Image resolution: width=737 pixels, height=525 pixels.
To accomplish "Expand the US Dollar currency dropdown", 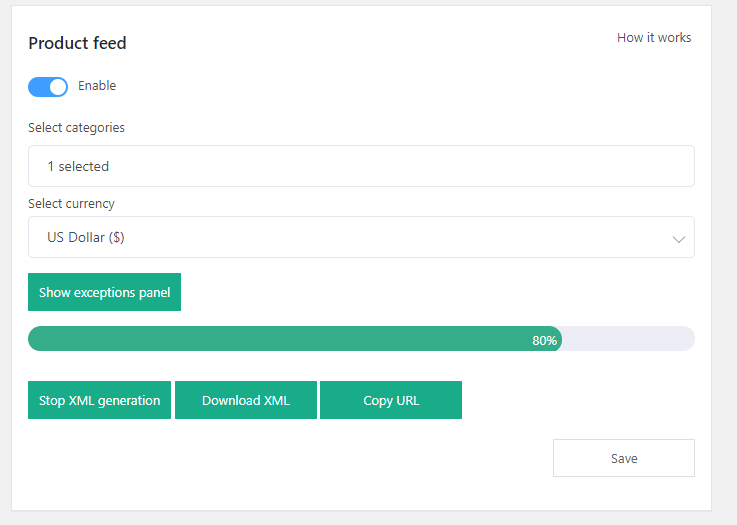I will [360, 238].
